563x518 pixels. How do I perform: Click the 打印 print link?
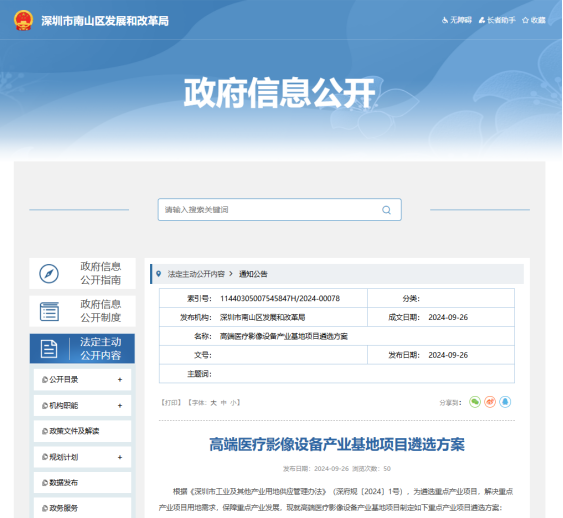click(171, 403)
